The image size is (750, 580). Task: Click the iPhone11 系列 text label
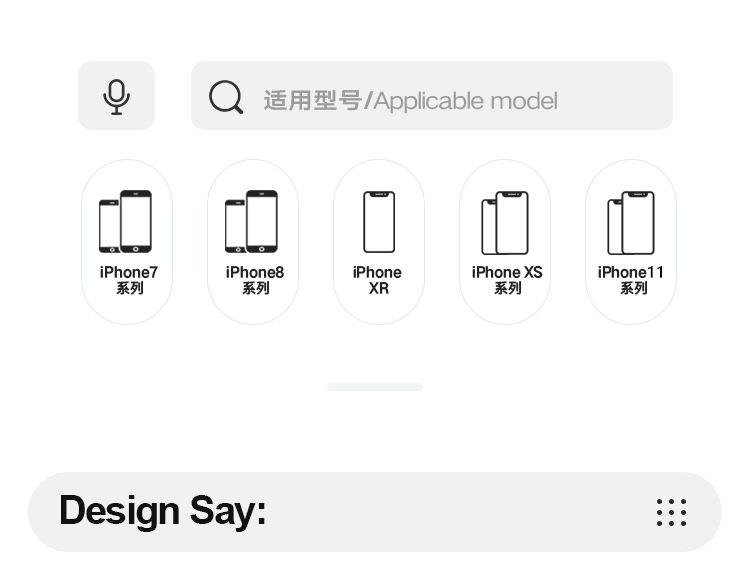pyautogui.click(x=631, y=280)
